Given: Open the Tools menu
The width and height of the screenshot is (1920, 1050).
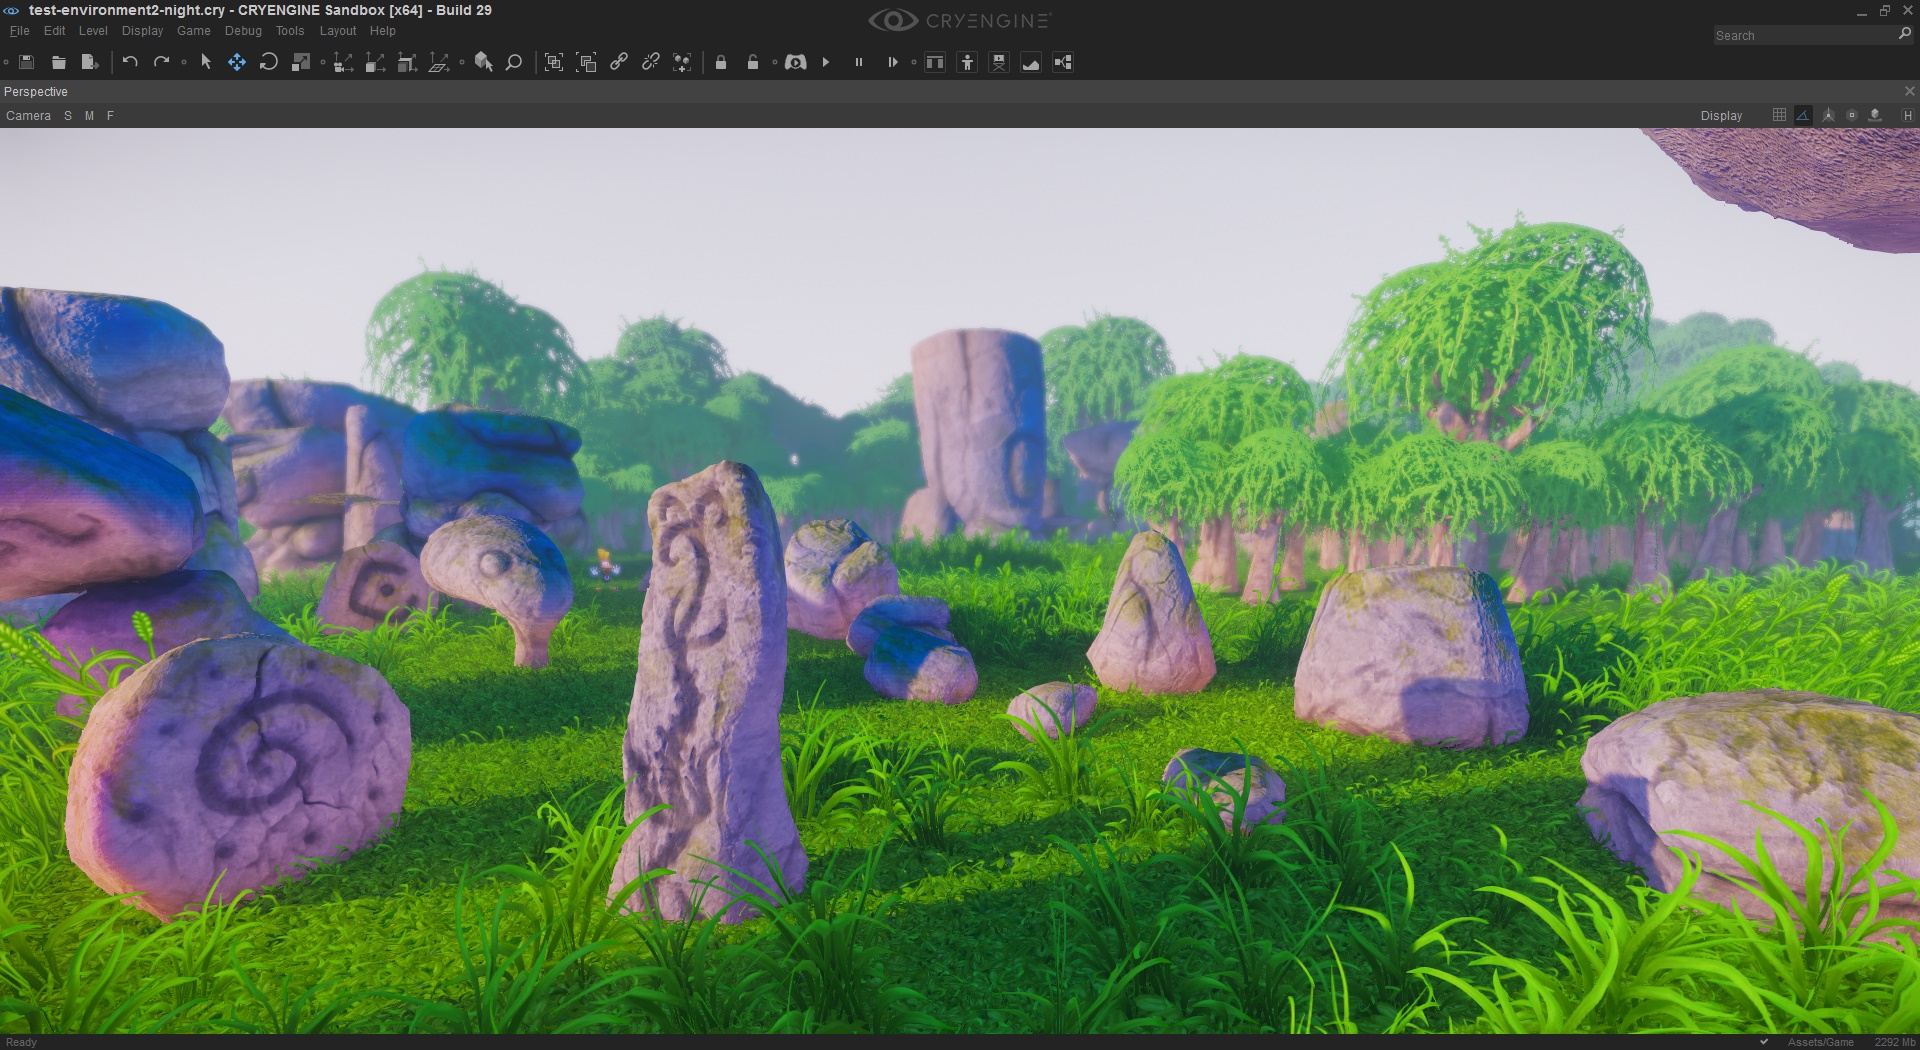Looking at the screenshot, I should [x=290, y=31].
